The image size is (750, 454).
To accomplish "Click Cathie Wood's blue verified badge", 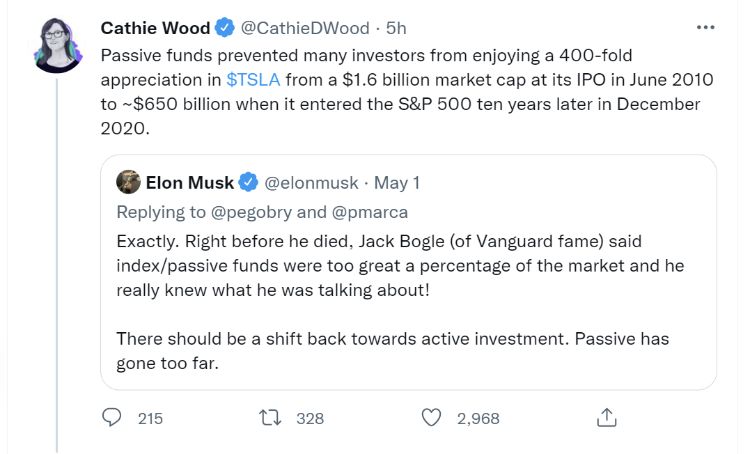I will click(x=224, y=28).
